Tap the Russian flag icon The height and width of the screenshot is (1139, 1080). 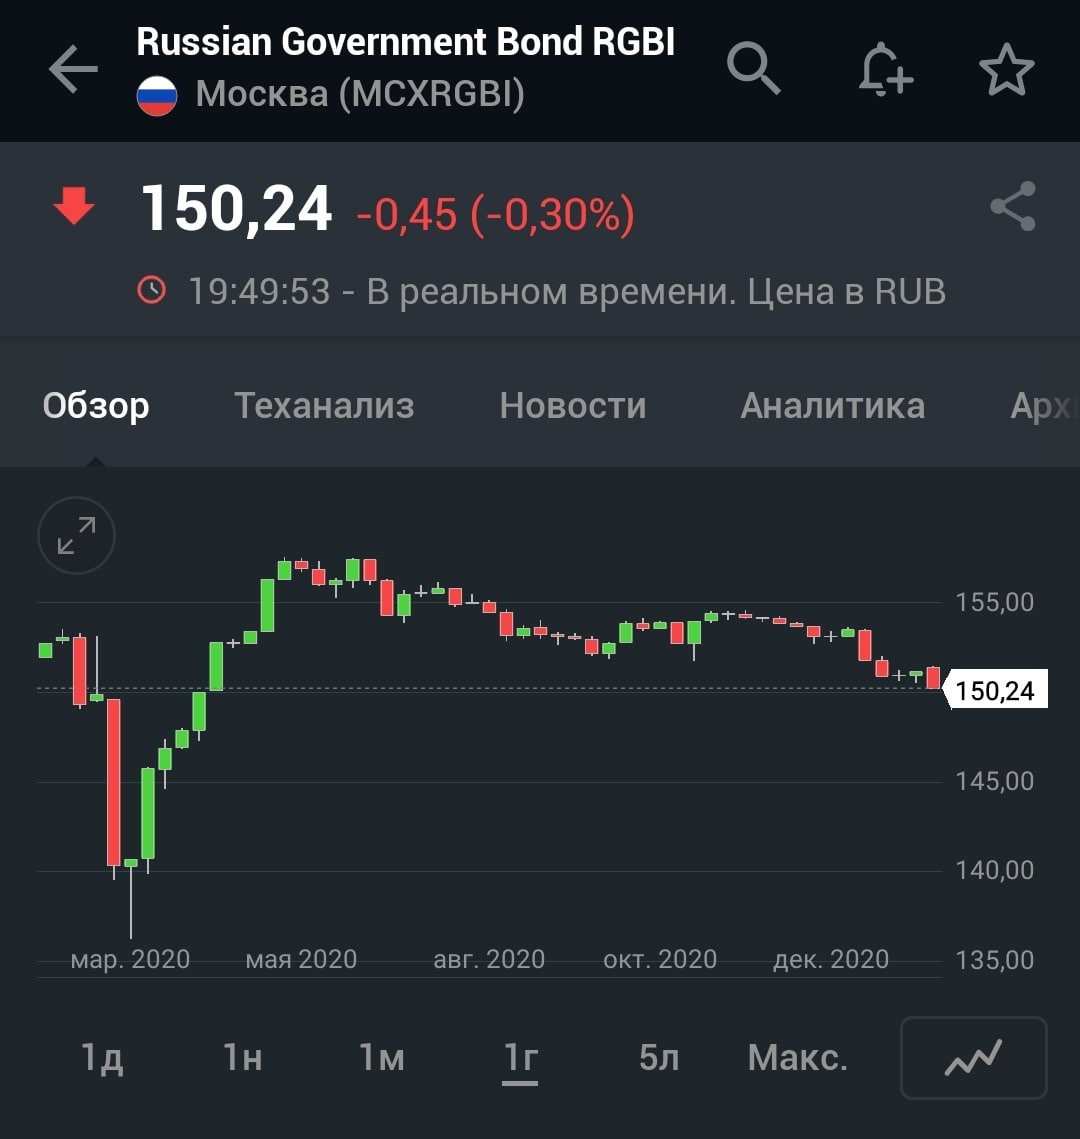[x=157, y=96]
